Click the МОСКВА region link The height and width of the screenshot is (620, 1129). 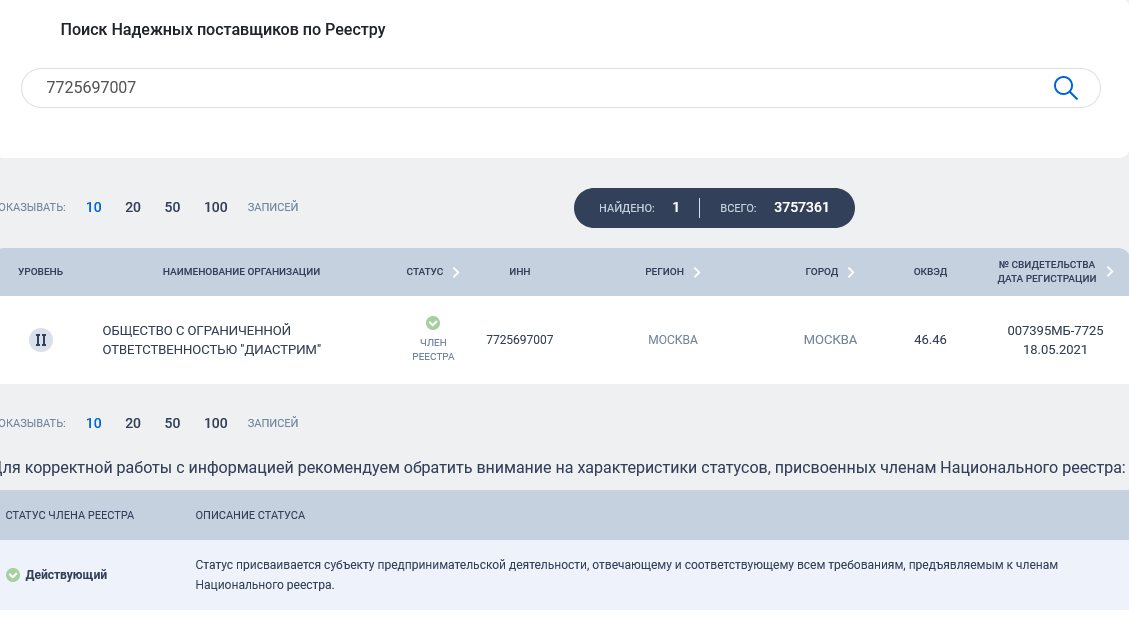click(673, 340)
